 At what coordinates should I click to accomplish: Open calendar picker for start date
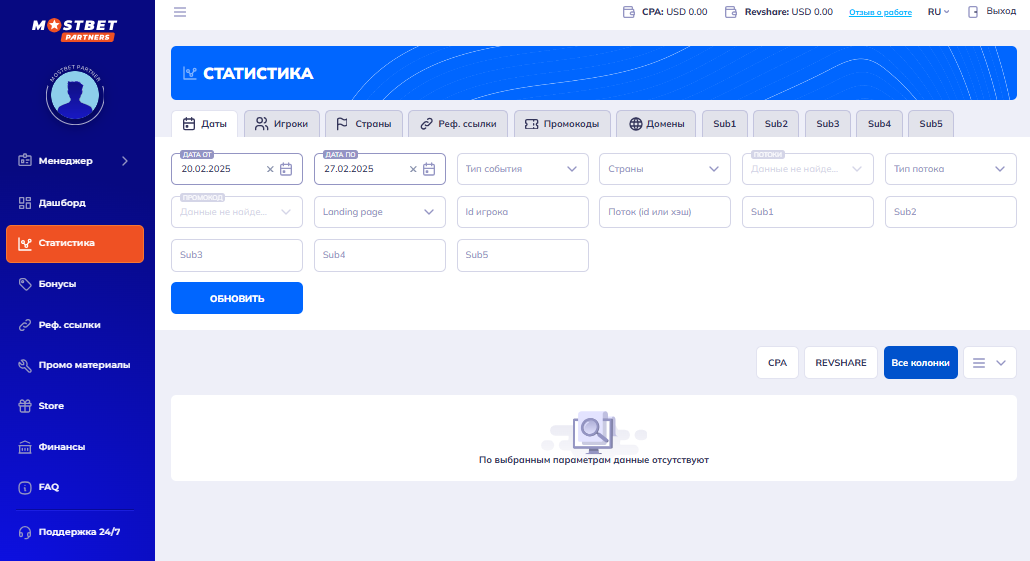[x=286, y=169]
